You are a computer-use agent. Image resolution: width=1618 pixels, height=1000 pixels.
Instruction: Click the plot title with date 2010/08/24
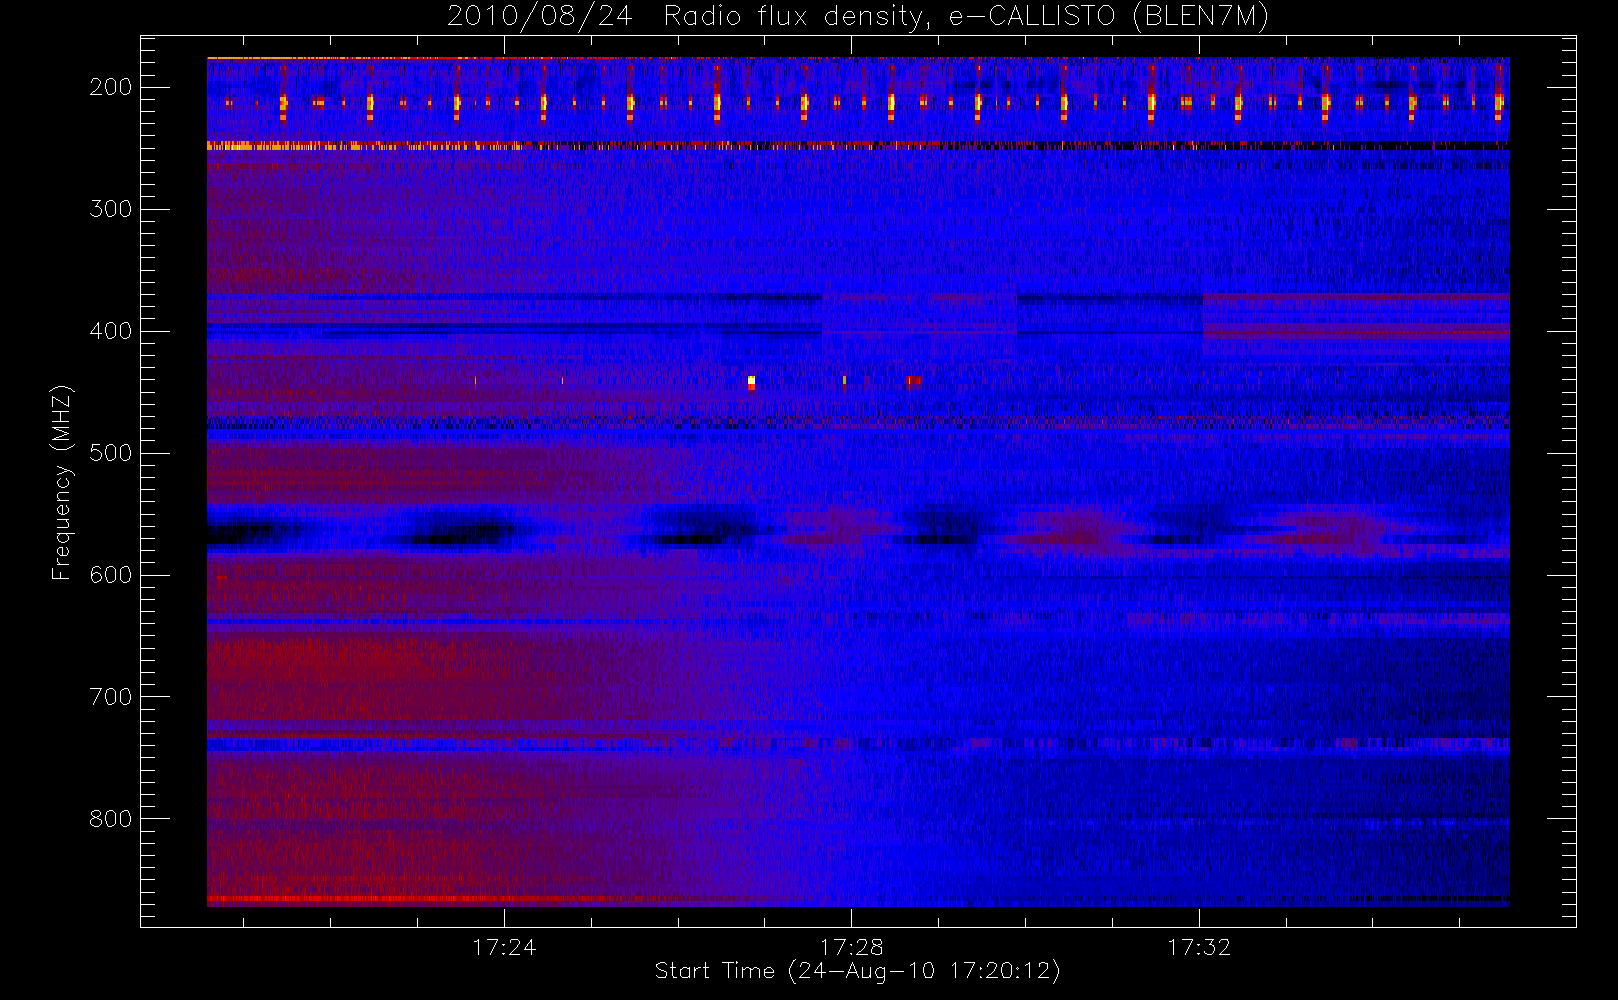click(858, 17)
